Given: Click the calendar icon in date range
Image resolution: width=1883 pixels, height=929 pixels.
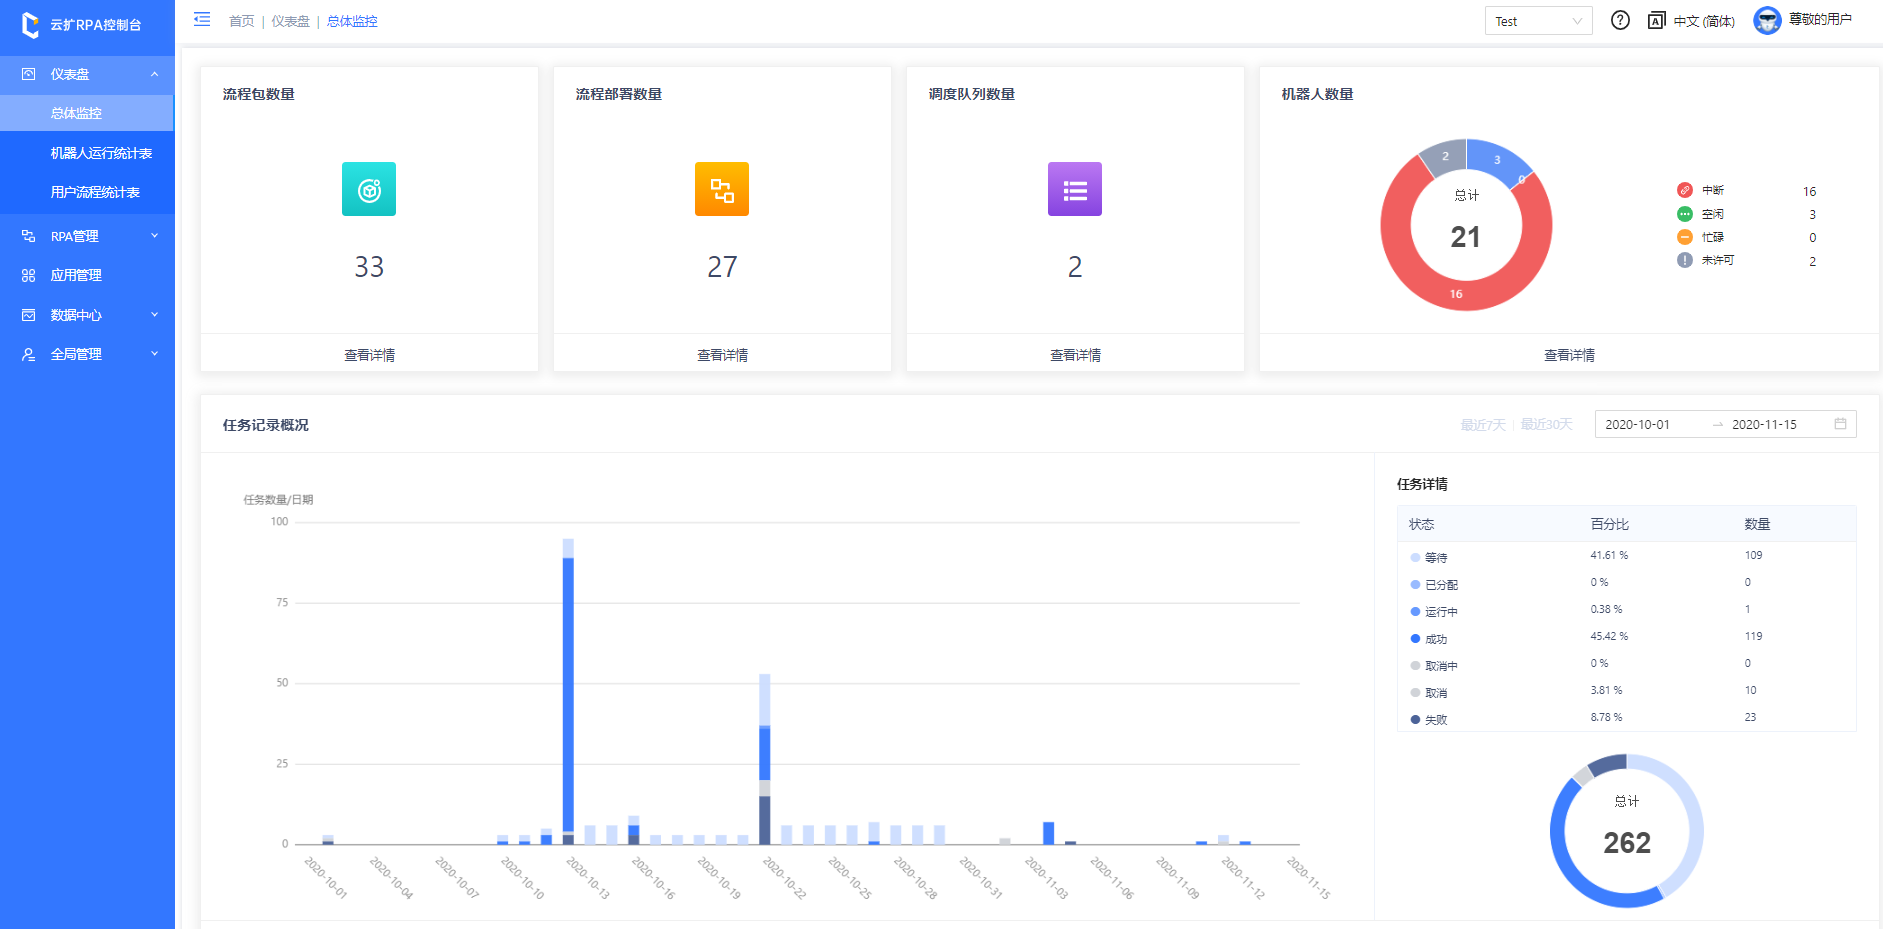Looking at the screenshot, I should point(1840,424).
